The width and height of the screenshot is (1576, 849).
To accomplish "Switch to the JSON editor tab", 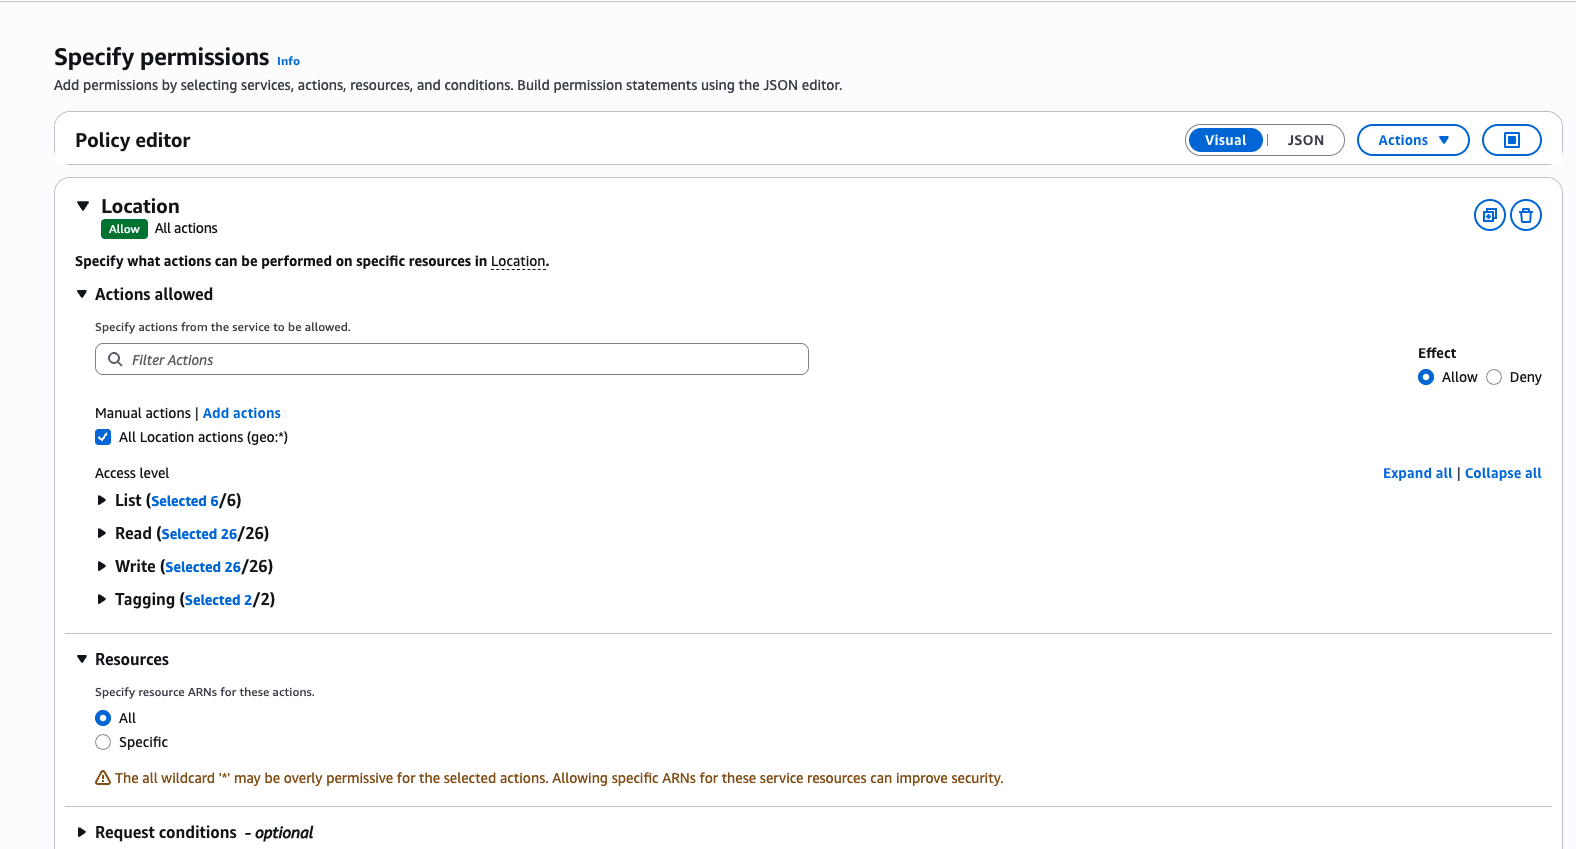I will point(1305,140).
